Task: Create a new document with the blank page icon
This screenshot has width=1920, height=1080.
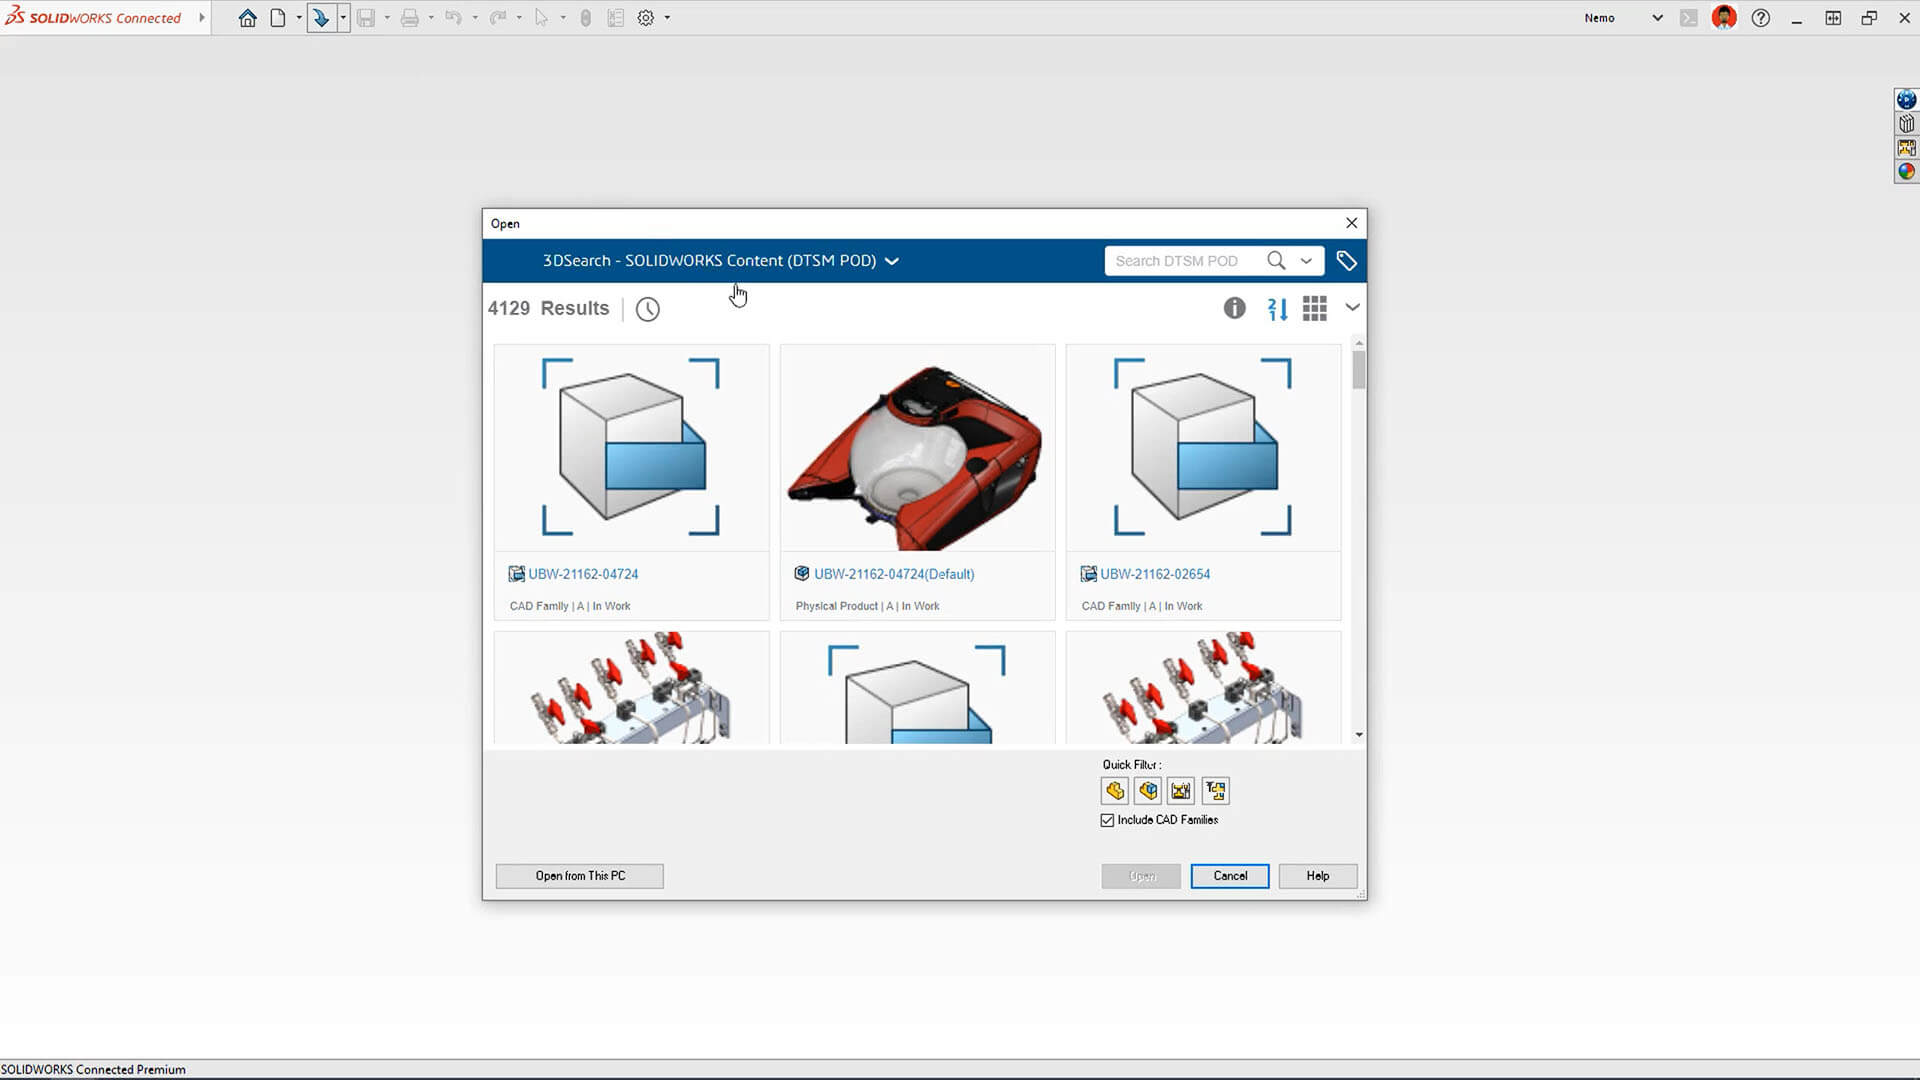Action: click(278, 18)
